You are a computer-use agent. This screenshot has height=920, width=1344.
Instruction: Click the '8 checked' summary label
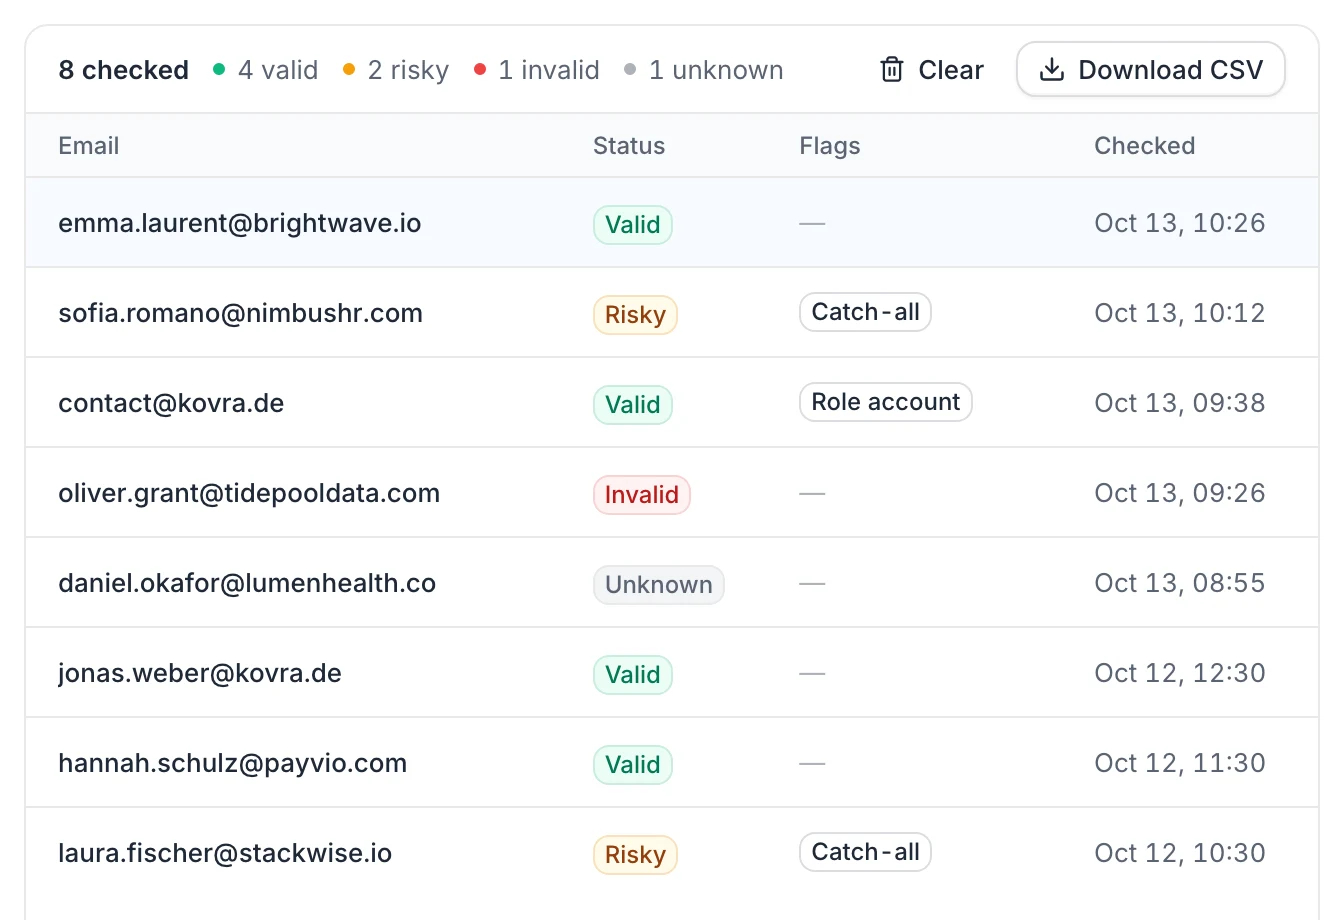[x=124, y=70]
